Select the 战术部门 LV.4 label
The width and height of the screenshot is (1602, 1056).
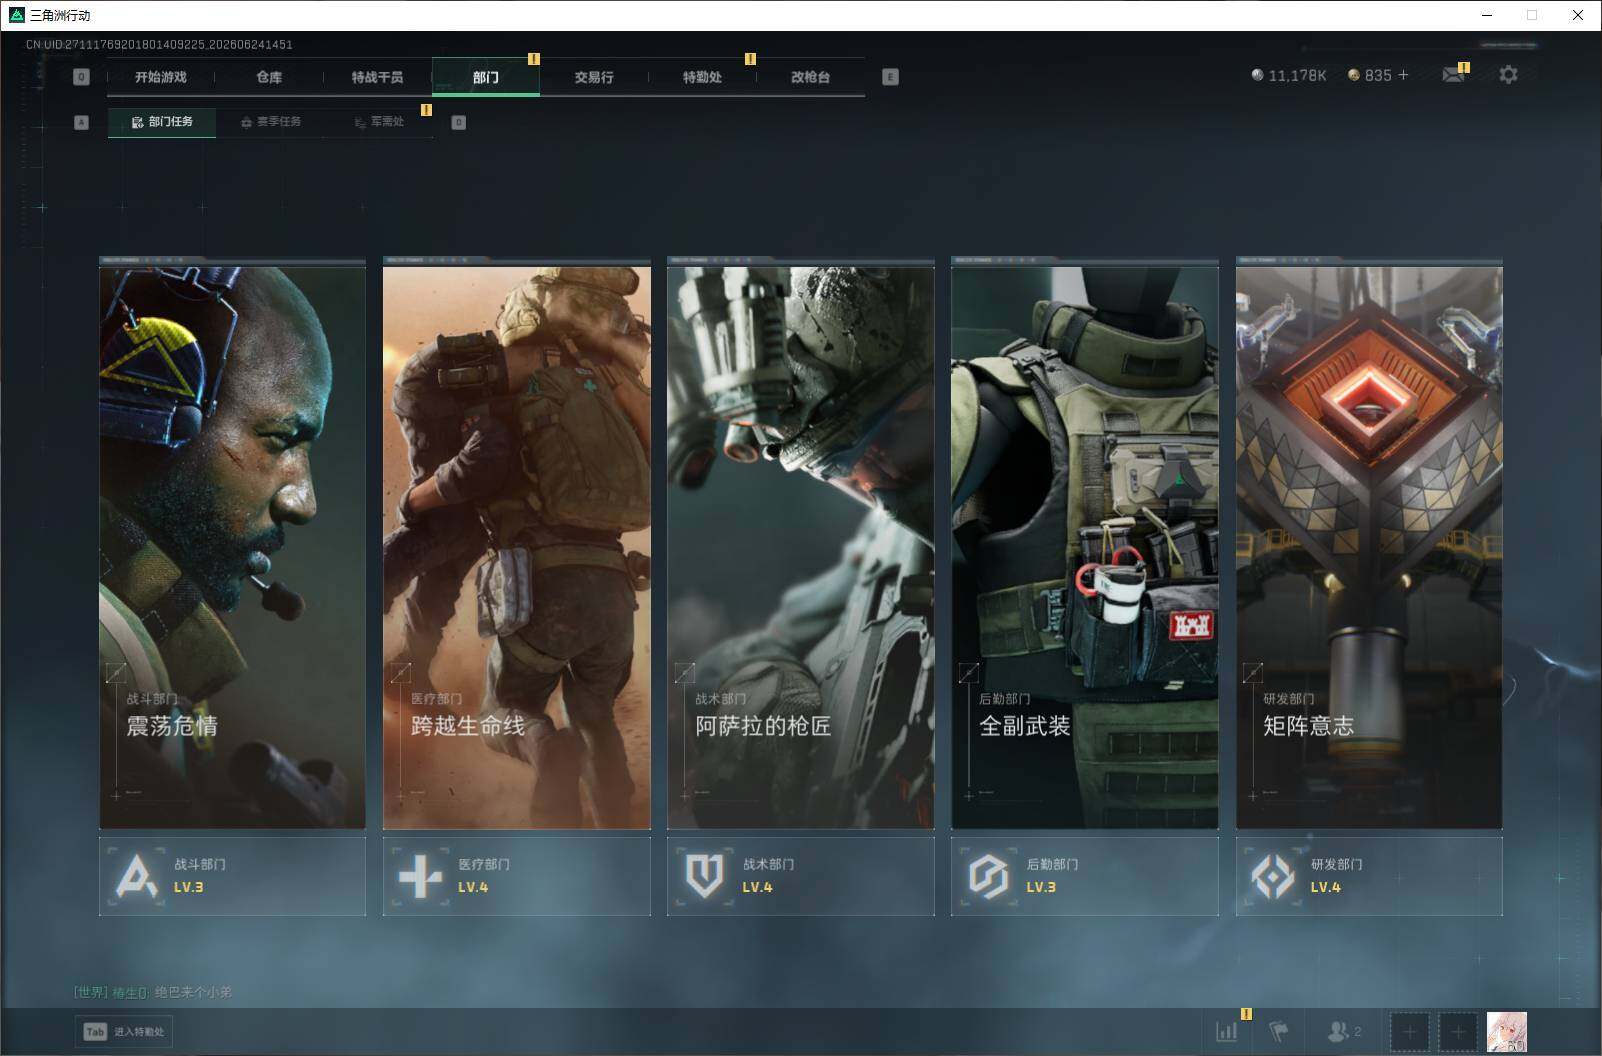click(768, 875)
